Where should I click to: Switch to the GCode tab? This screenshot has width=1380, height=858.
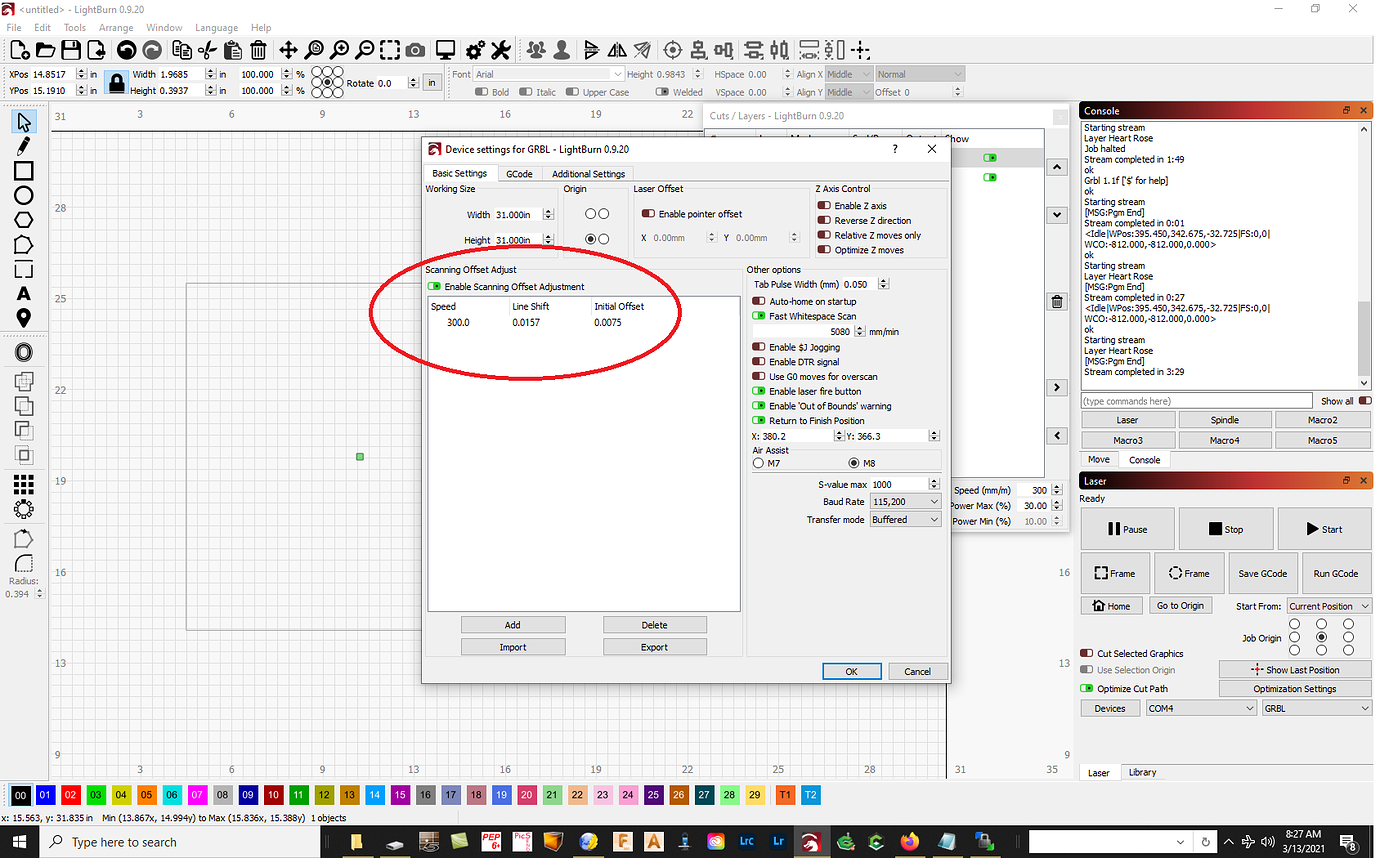click(x=519, y=173)
